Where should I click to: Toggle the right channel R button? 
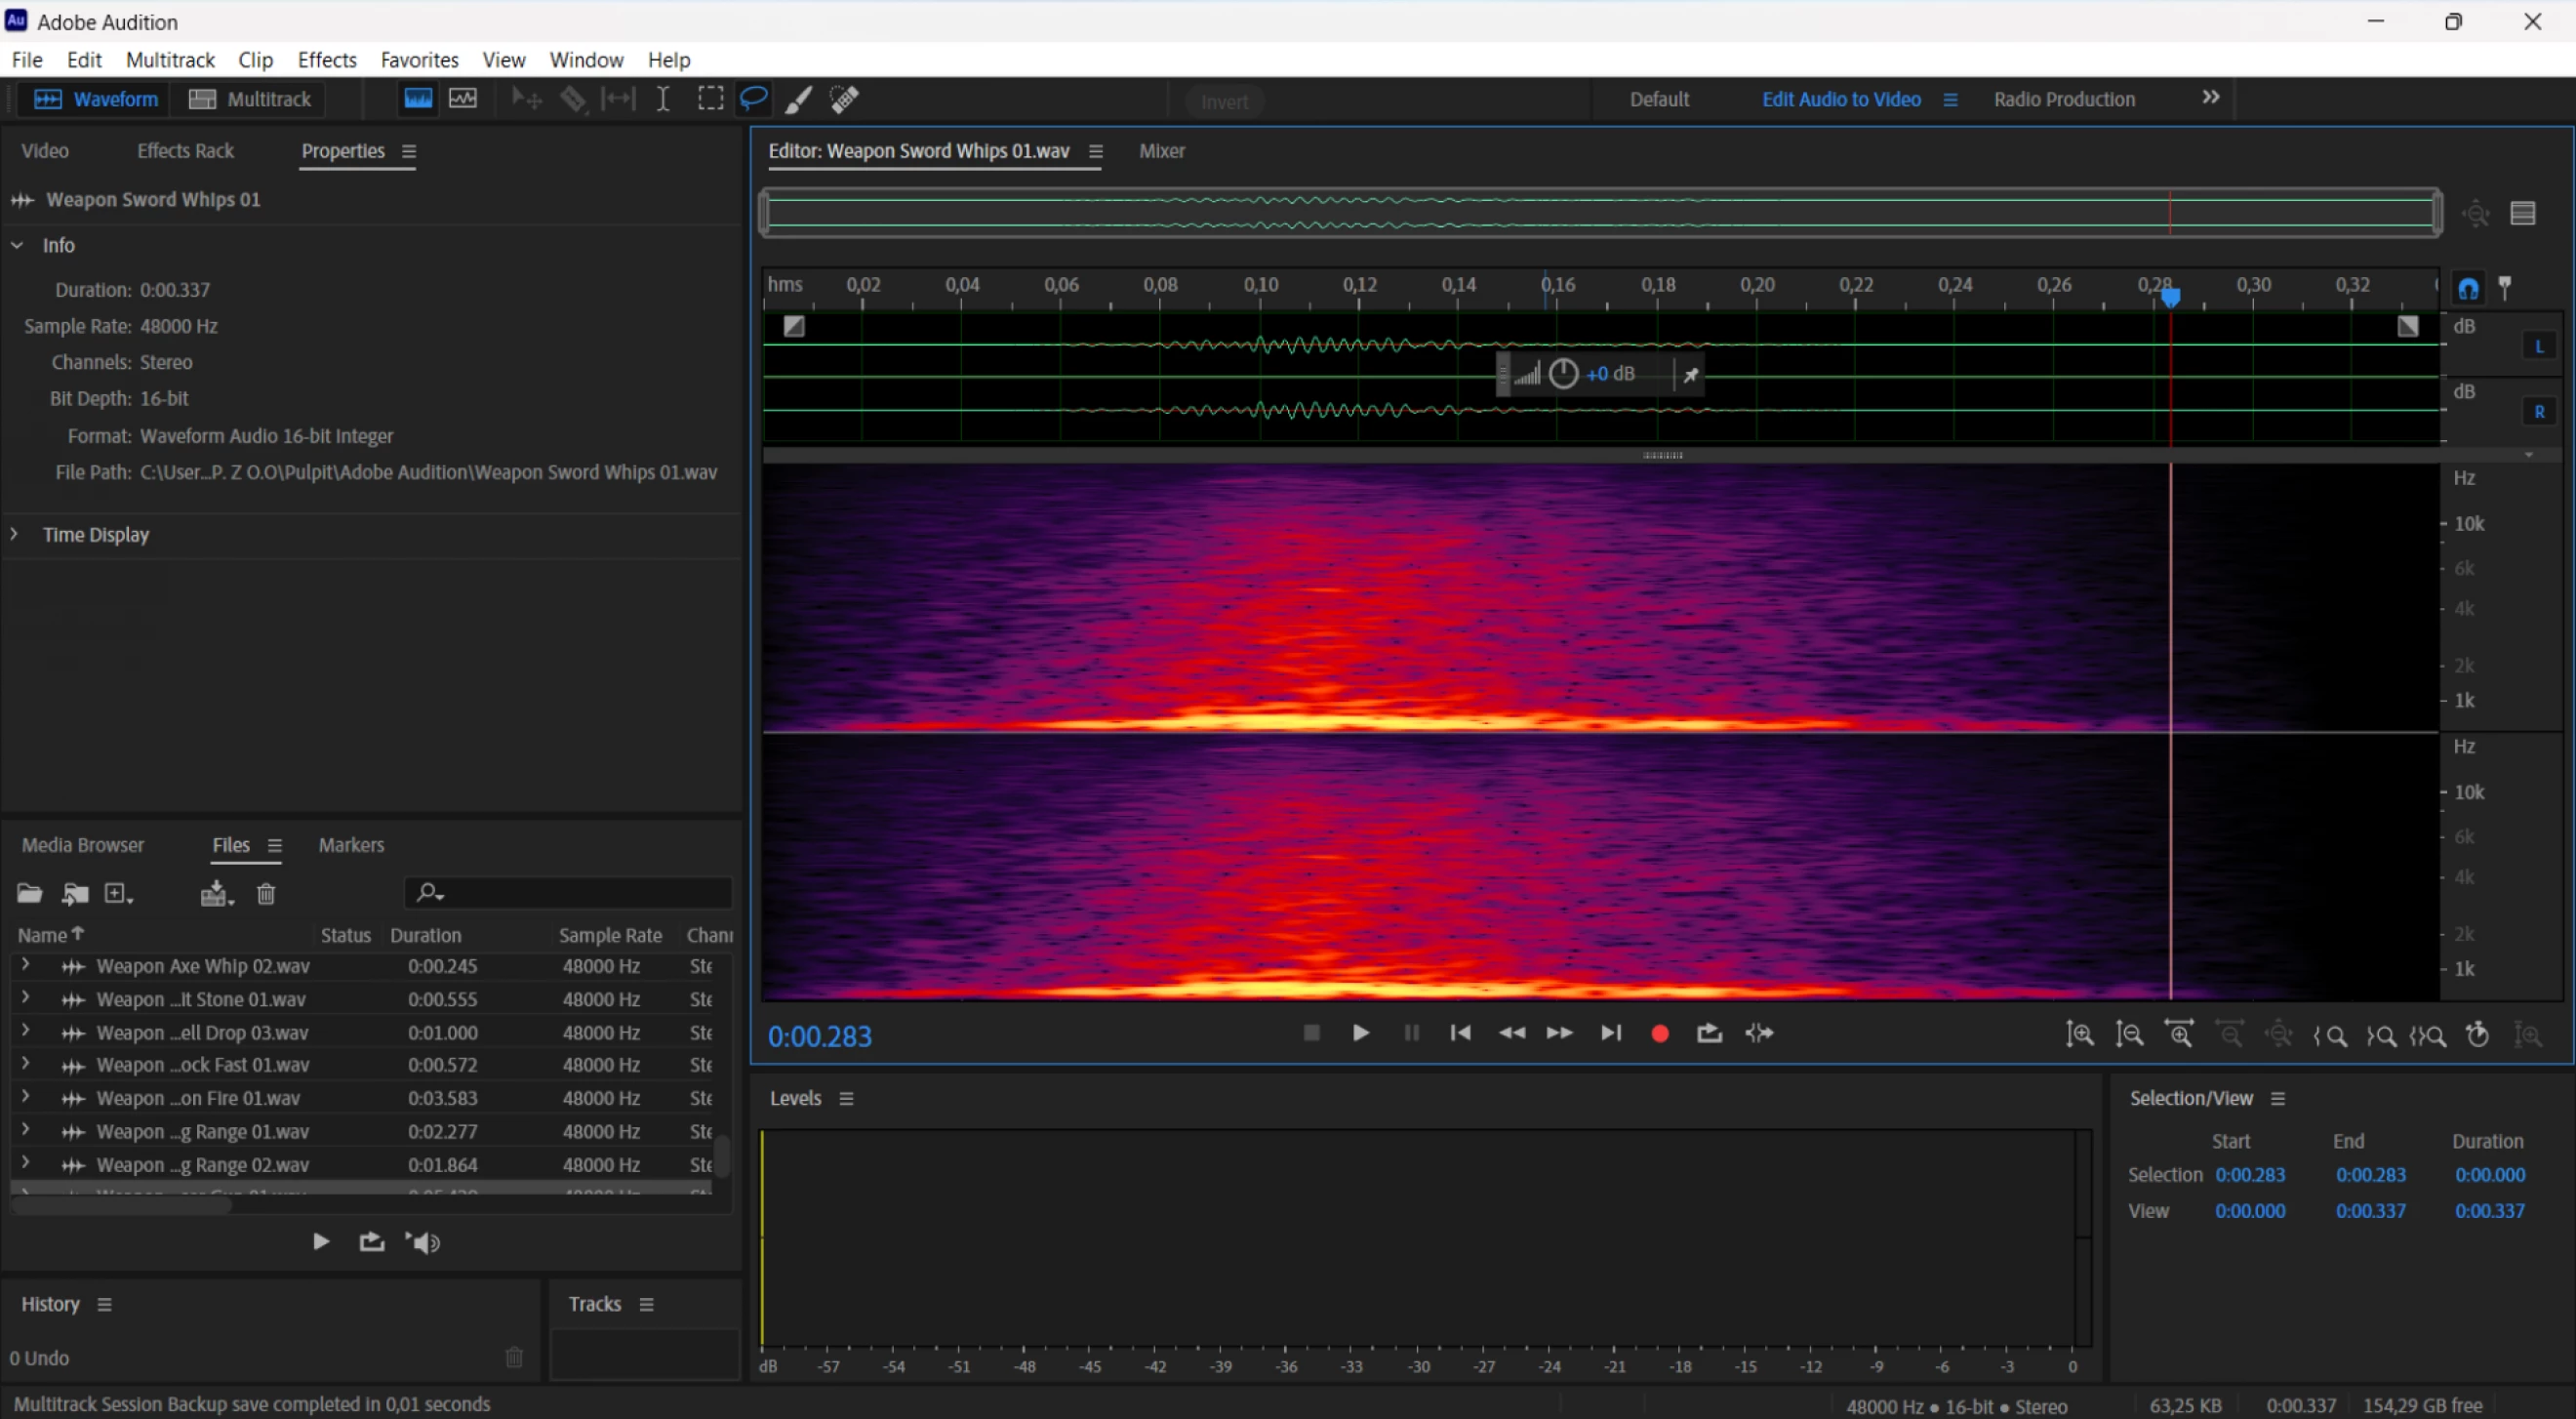click(x=2539, y=412)
